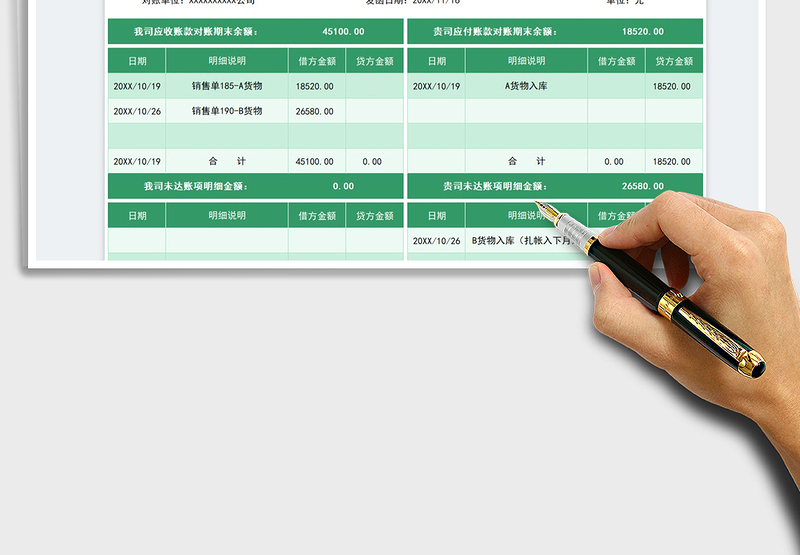Click 明细说明 column header under 我司应收账款 section

pos(227,61)
